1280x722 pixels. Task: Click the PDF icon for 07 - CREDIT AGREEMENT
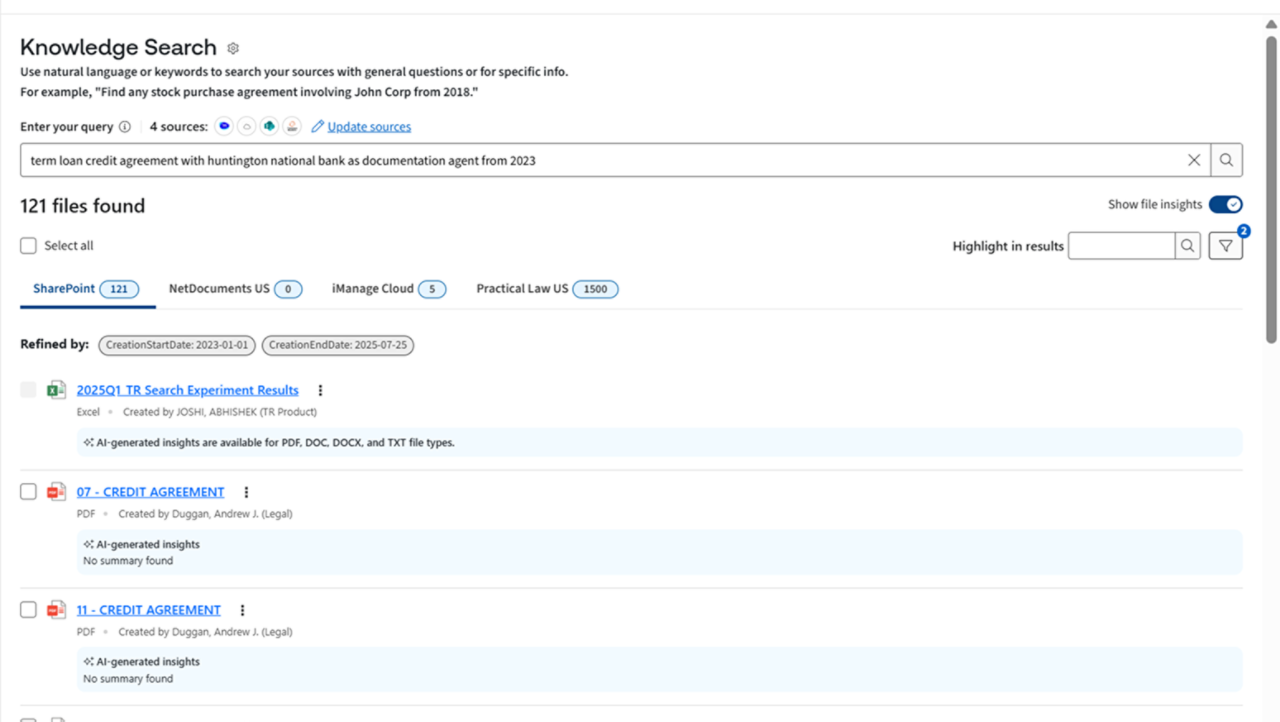[x=57, y=492]
